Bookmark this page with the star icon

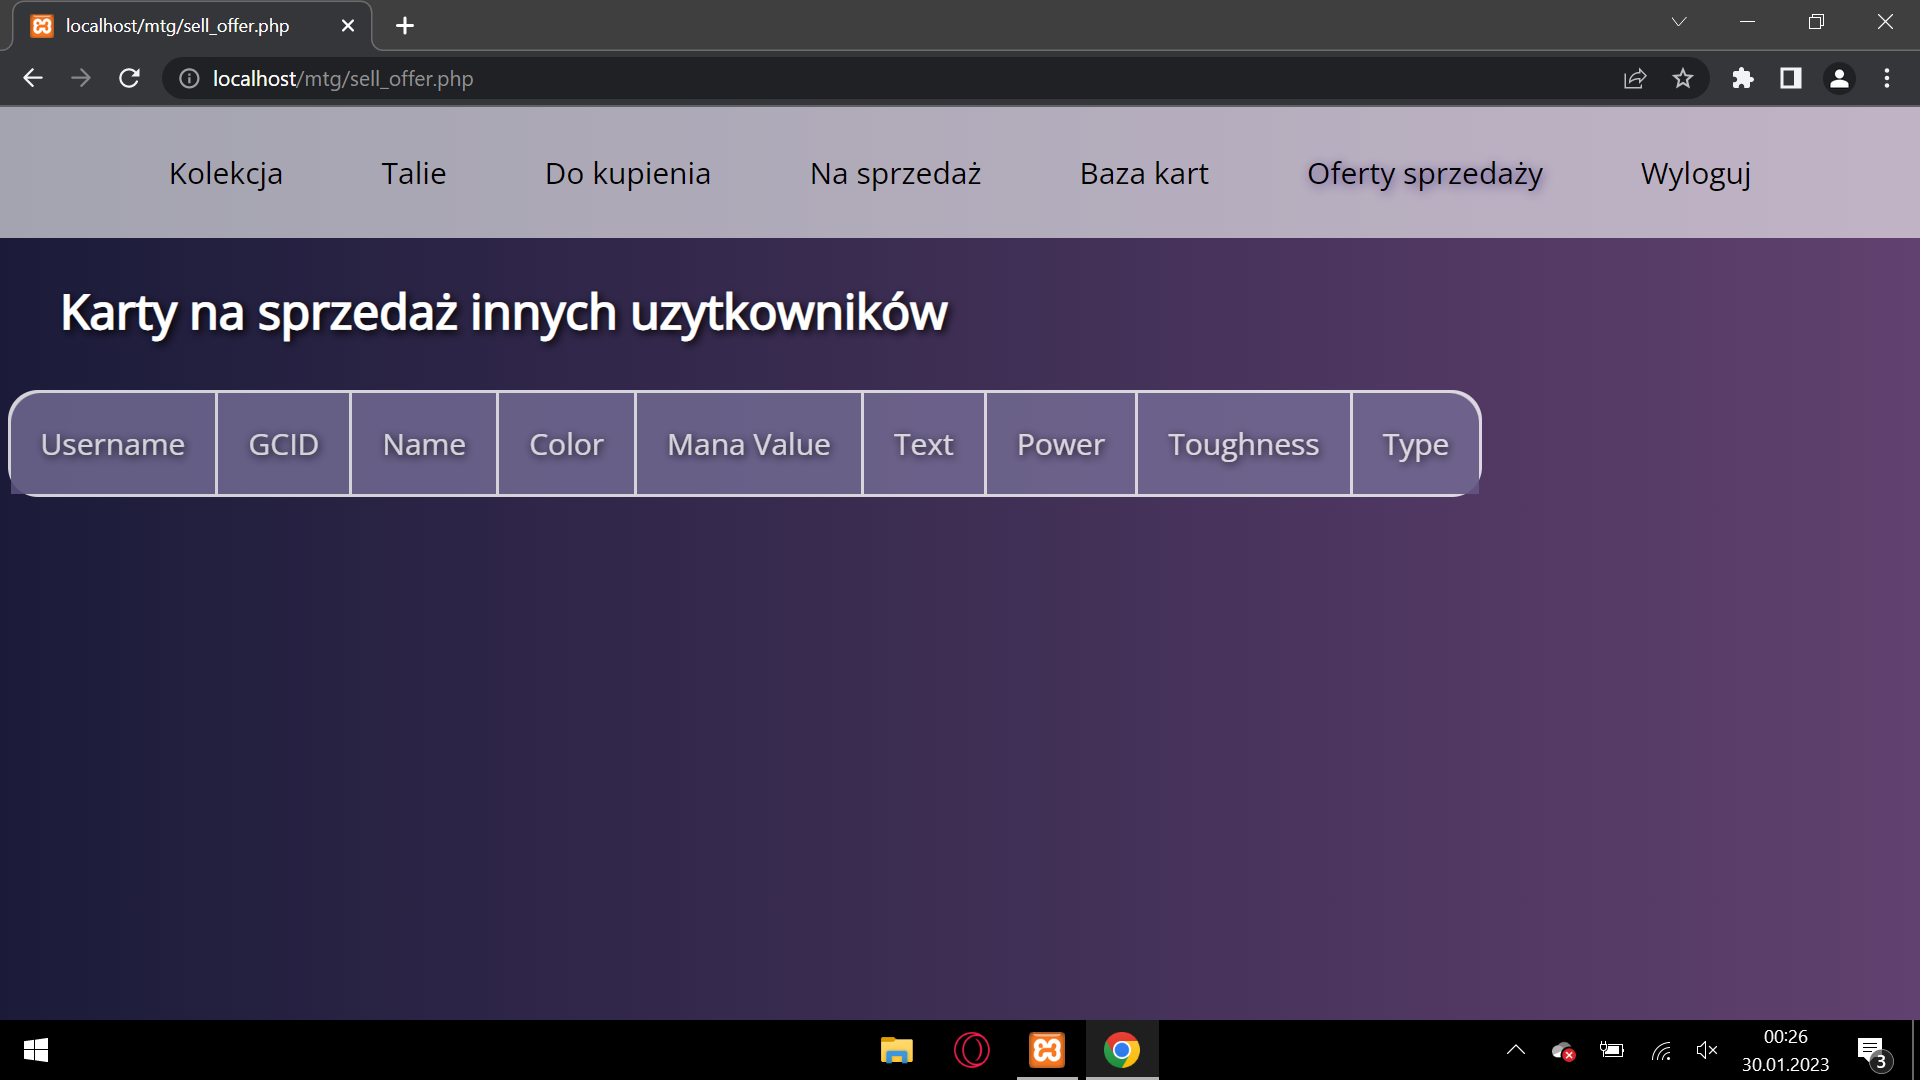[1683, 78]
